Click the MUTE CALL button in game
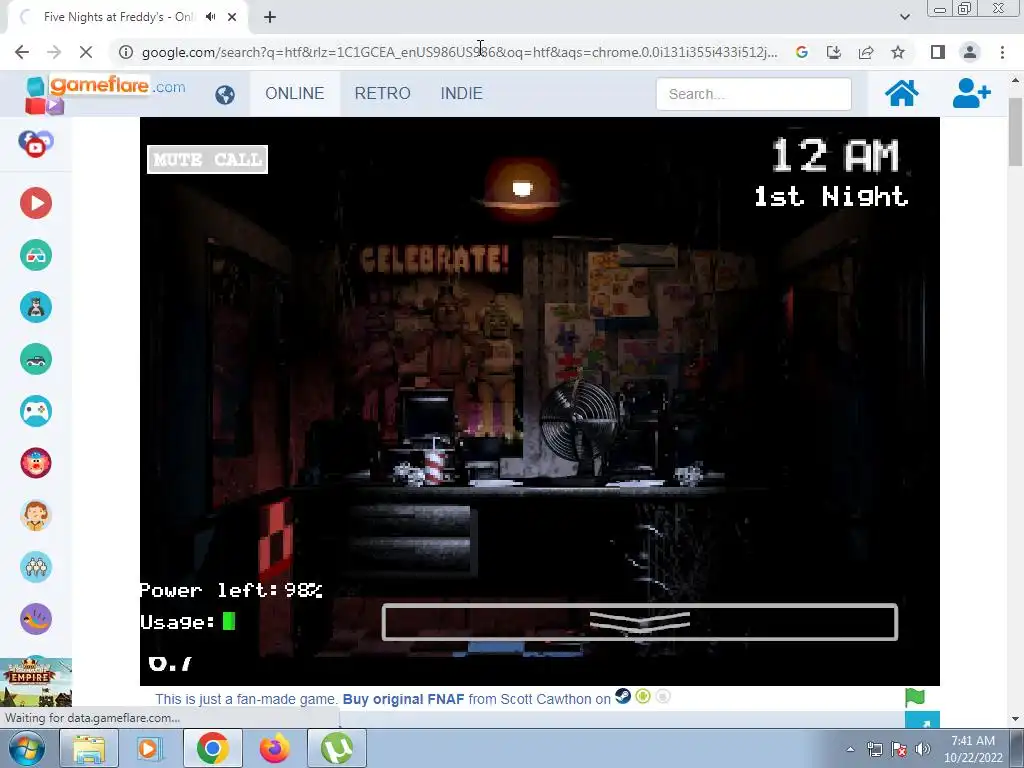The image size is (1024, 768). click(208, 159)
